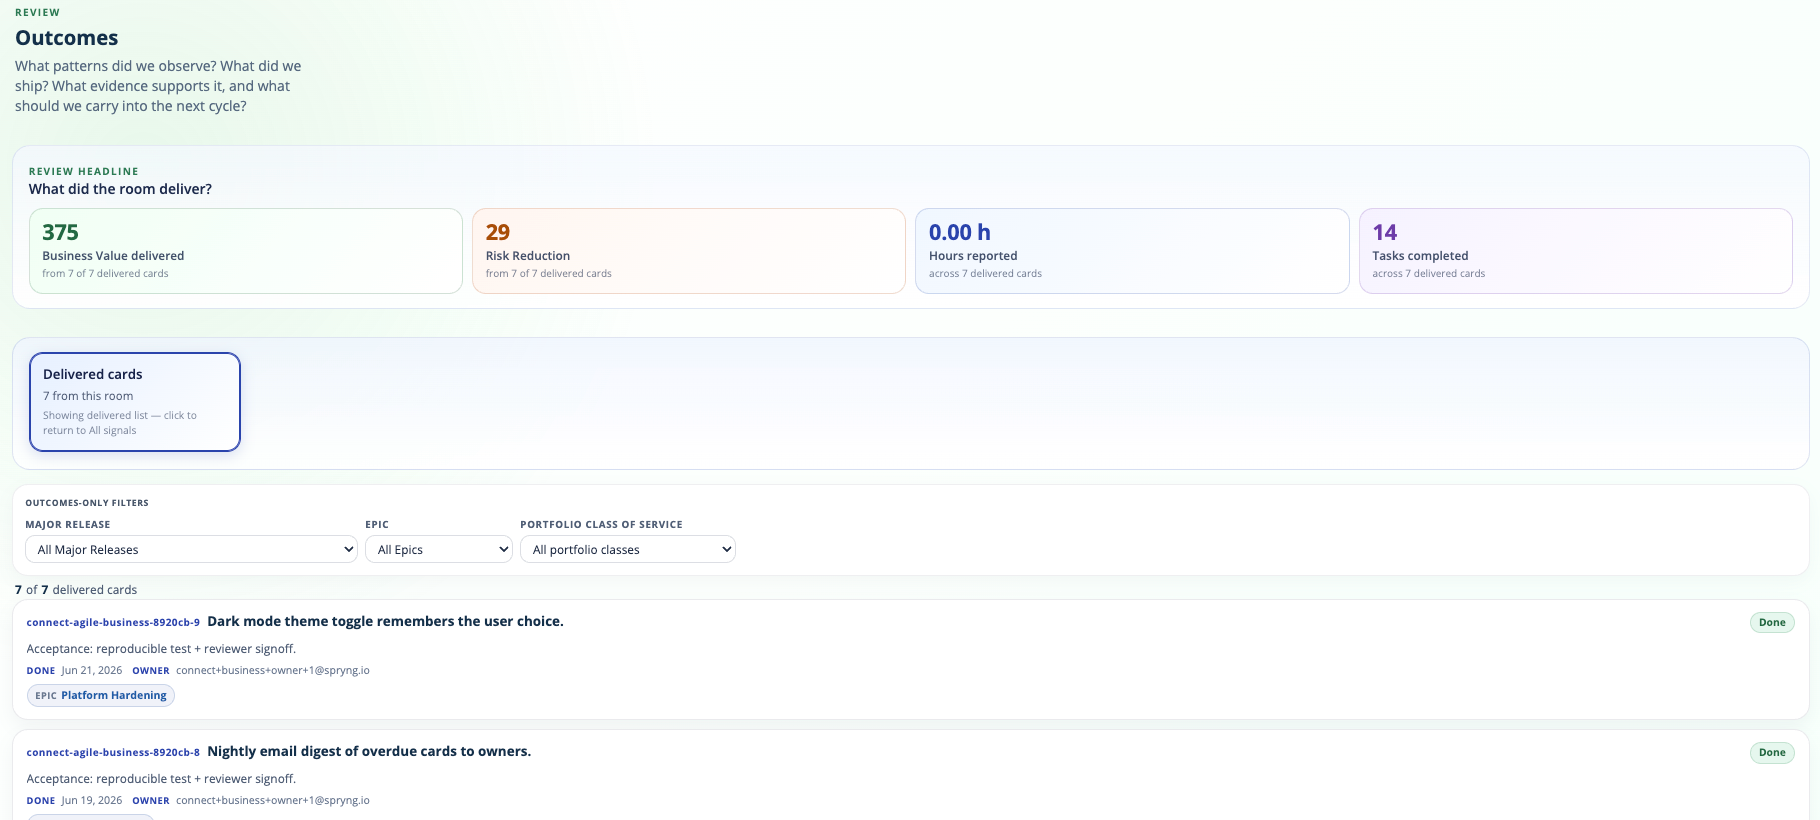1820x820 pixels.
Task: Open card link connect-agile-business-8920cb-9
Action: point(113,622)
